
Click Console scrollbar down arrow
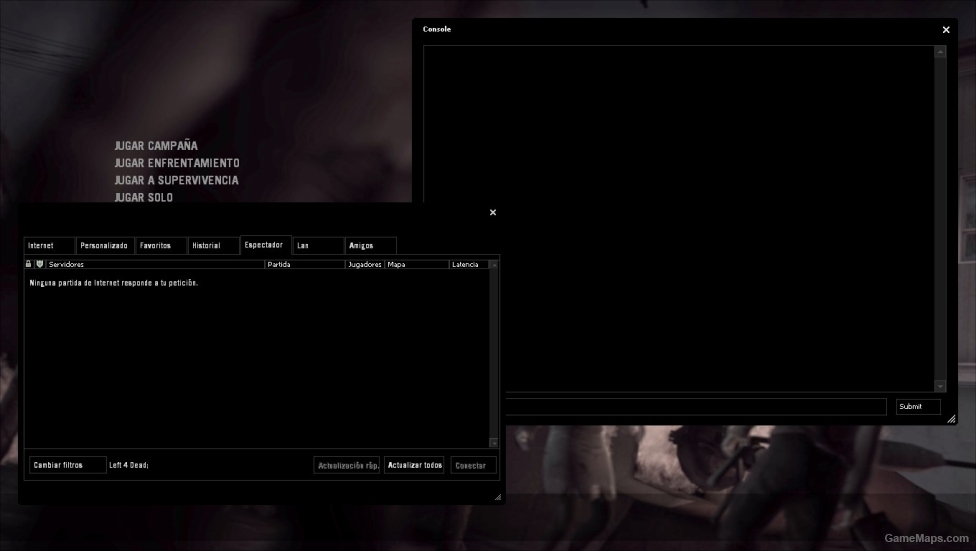coord(941,386)
